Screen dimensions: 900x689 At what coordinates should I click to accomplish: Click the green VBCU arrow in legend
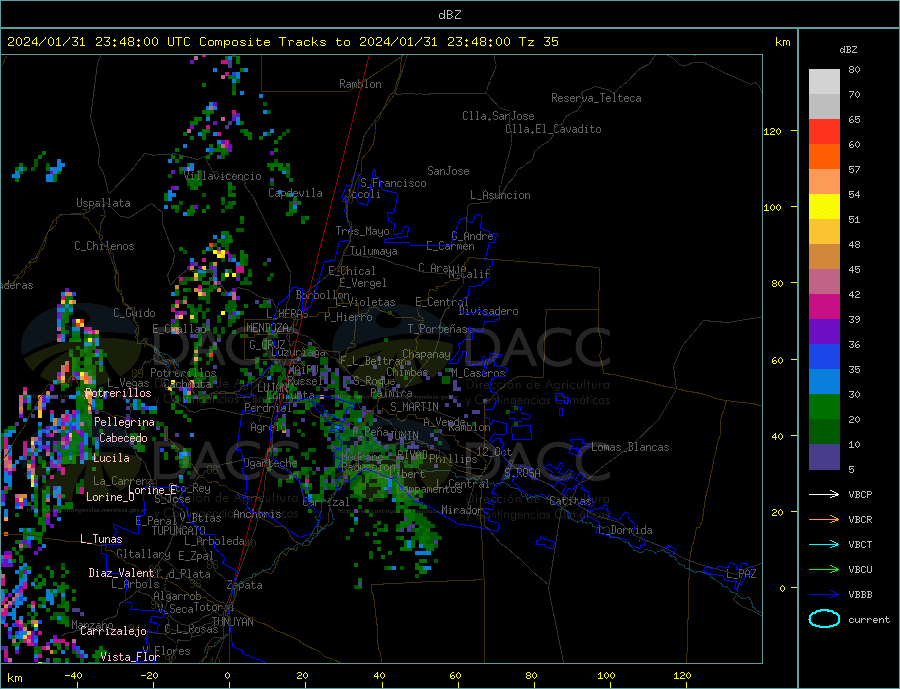click(x=824, y=570)
